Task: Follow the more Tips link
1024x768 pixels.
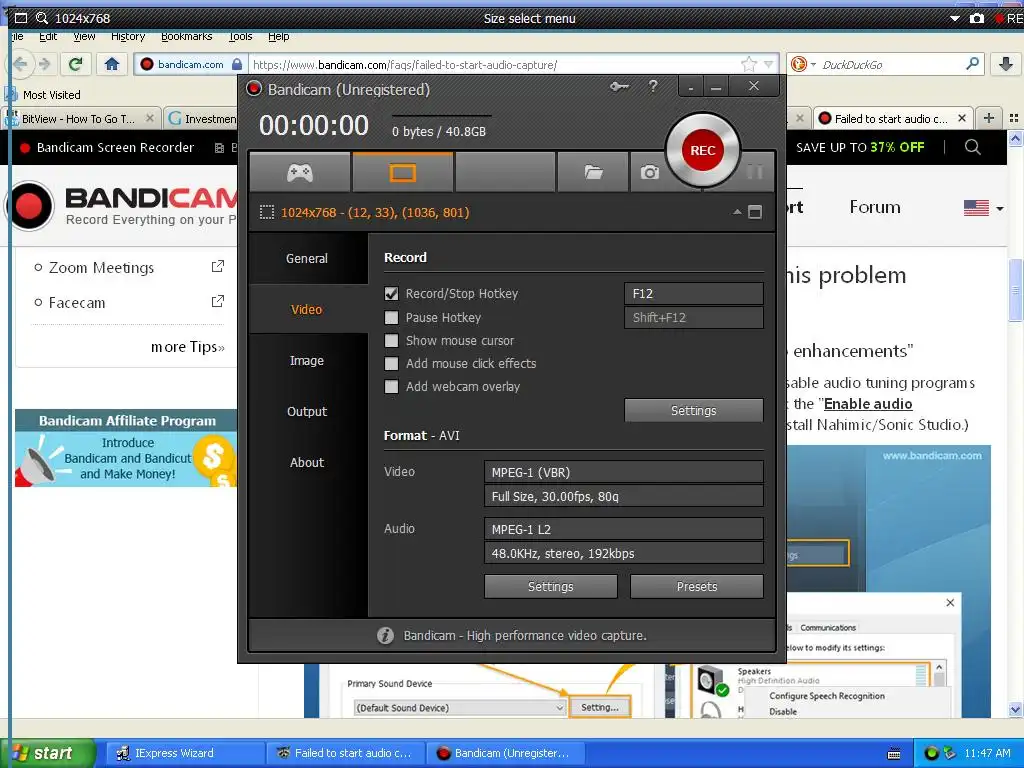Action: [x=188, y=347]
